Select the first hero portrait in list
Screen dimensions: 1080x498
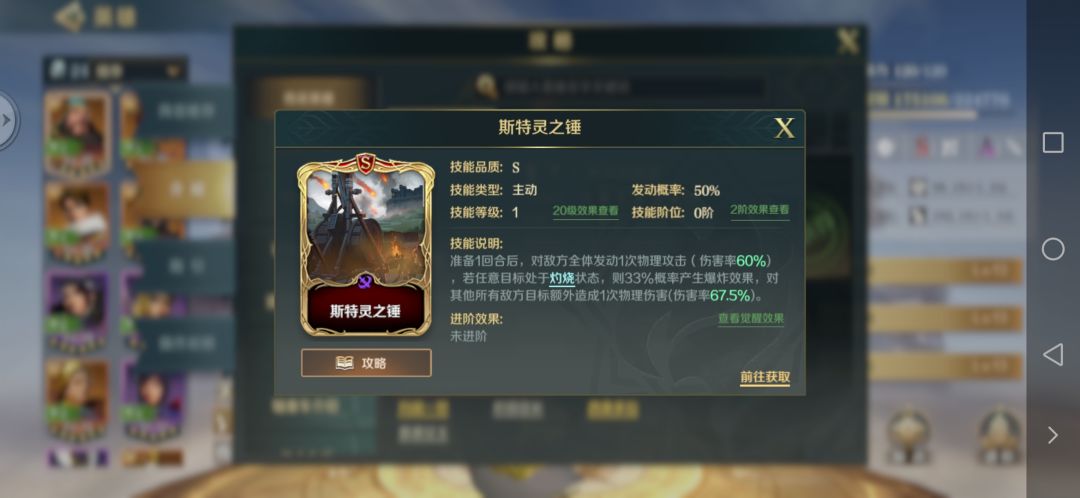pos(77,132)
